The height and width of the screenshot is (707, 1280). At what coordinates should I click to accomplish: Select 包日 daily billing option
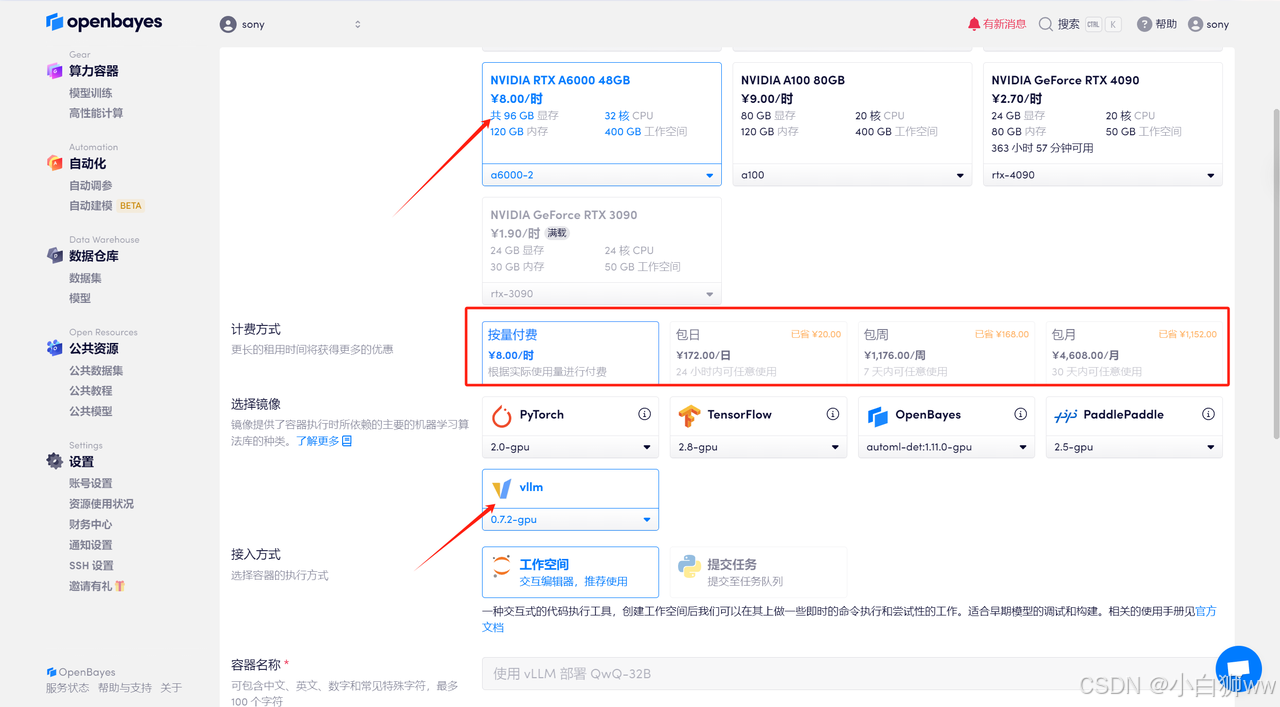(758, 352)
